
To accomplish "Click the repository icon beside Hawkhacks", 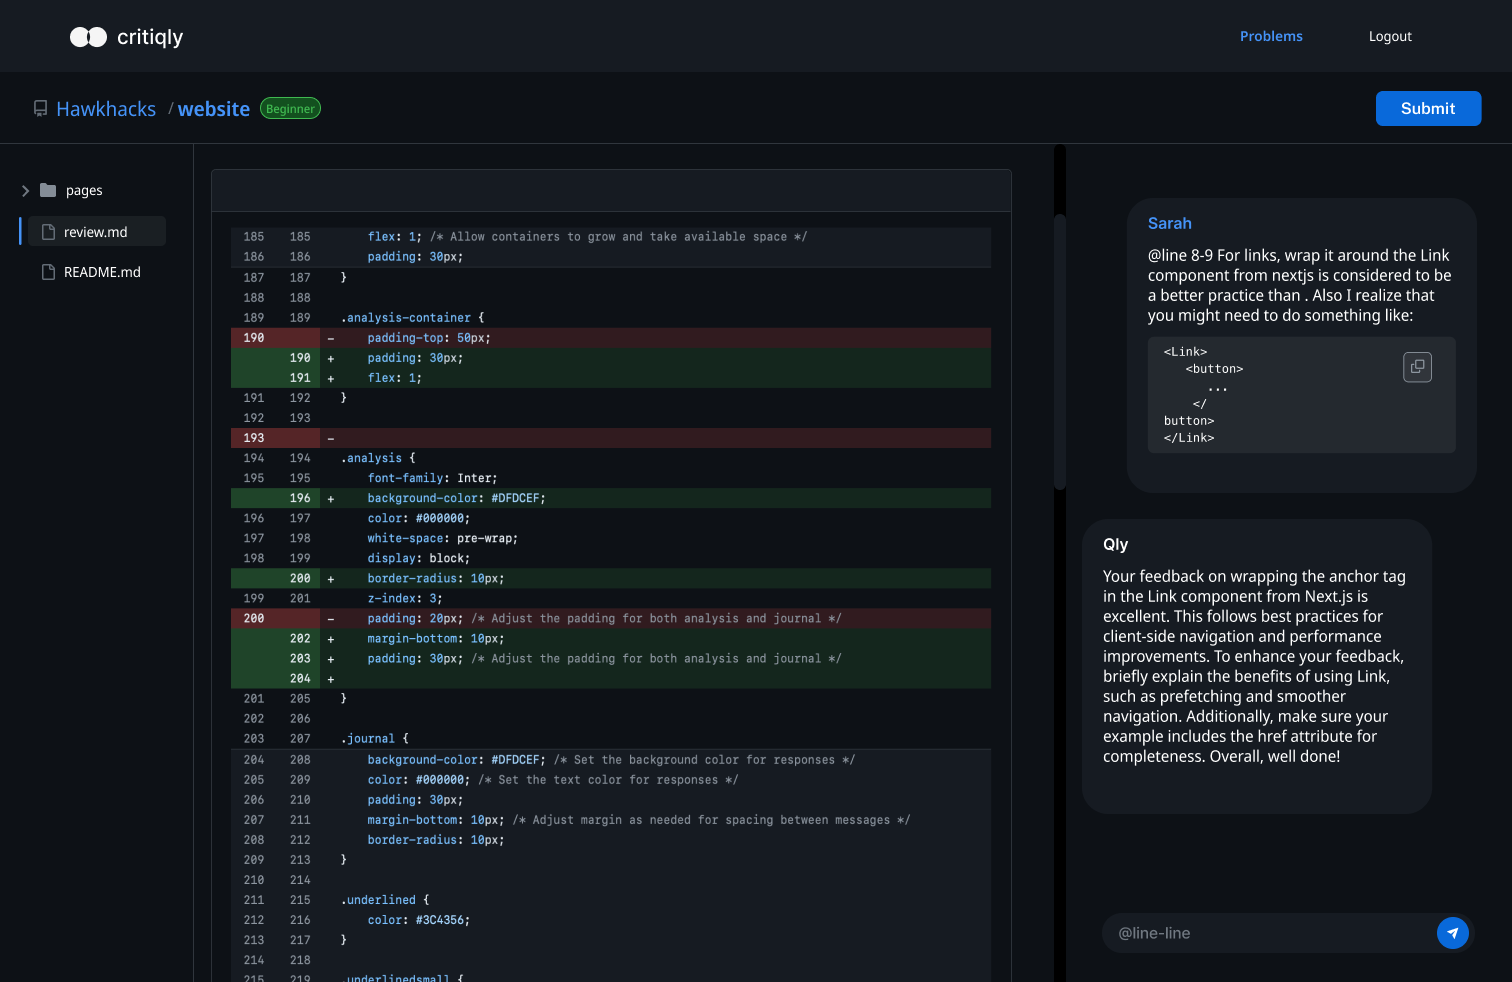I will (x=40, y=109).
